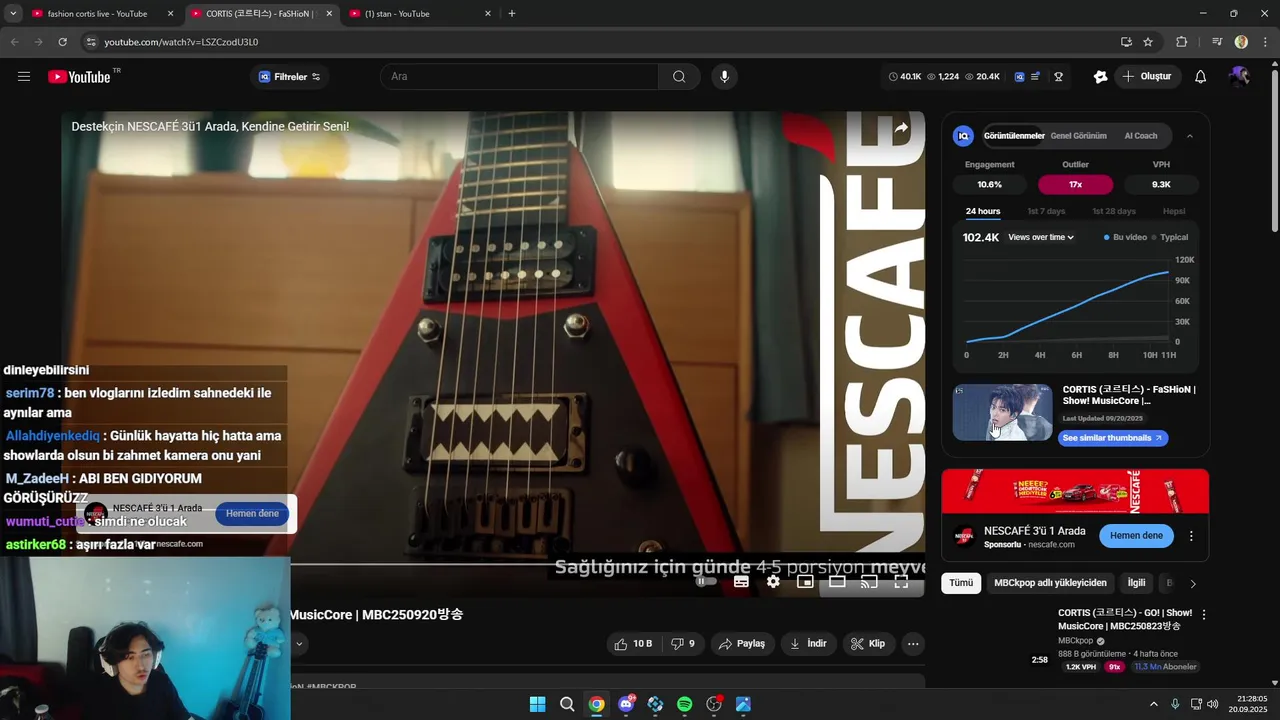Collapse the vidIQ panel chevron

[1189, 136]
